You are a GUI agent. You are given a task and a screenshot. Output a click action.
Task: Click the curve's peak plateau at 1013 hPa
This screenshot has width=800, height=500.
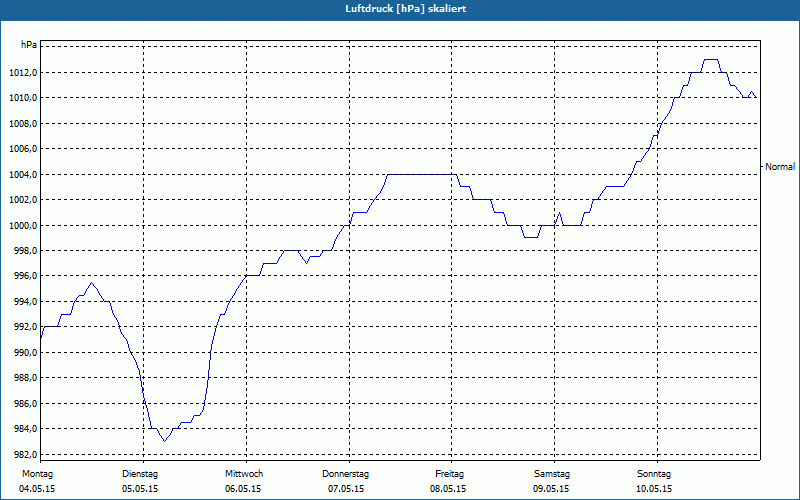pos(711,60)
